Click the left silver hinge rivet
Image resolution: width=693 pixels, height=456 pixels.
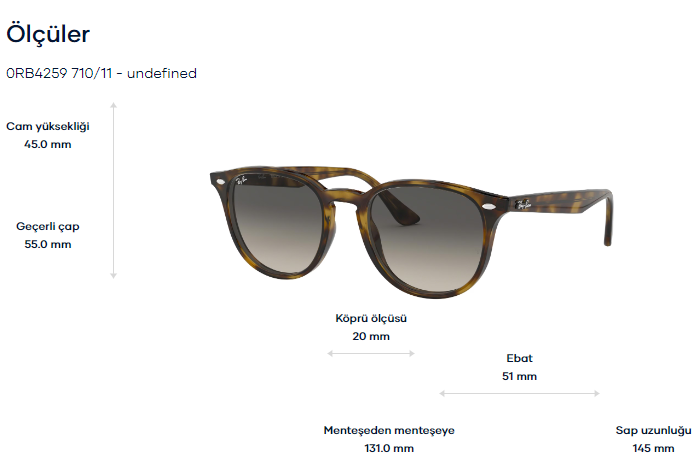(x=219, y=181)
